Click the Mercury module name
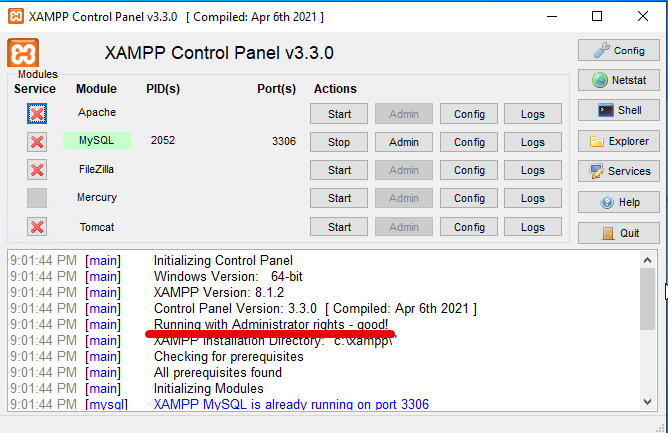 (x=97, y=197)
